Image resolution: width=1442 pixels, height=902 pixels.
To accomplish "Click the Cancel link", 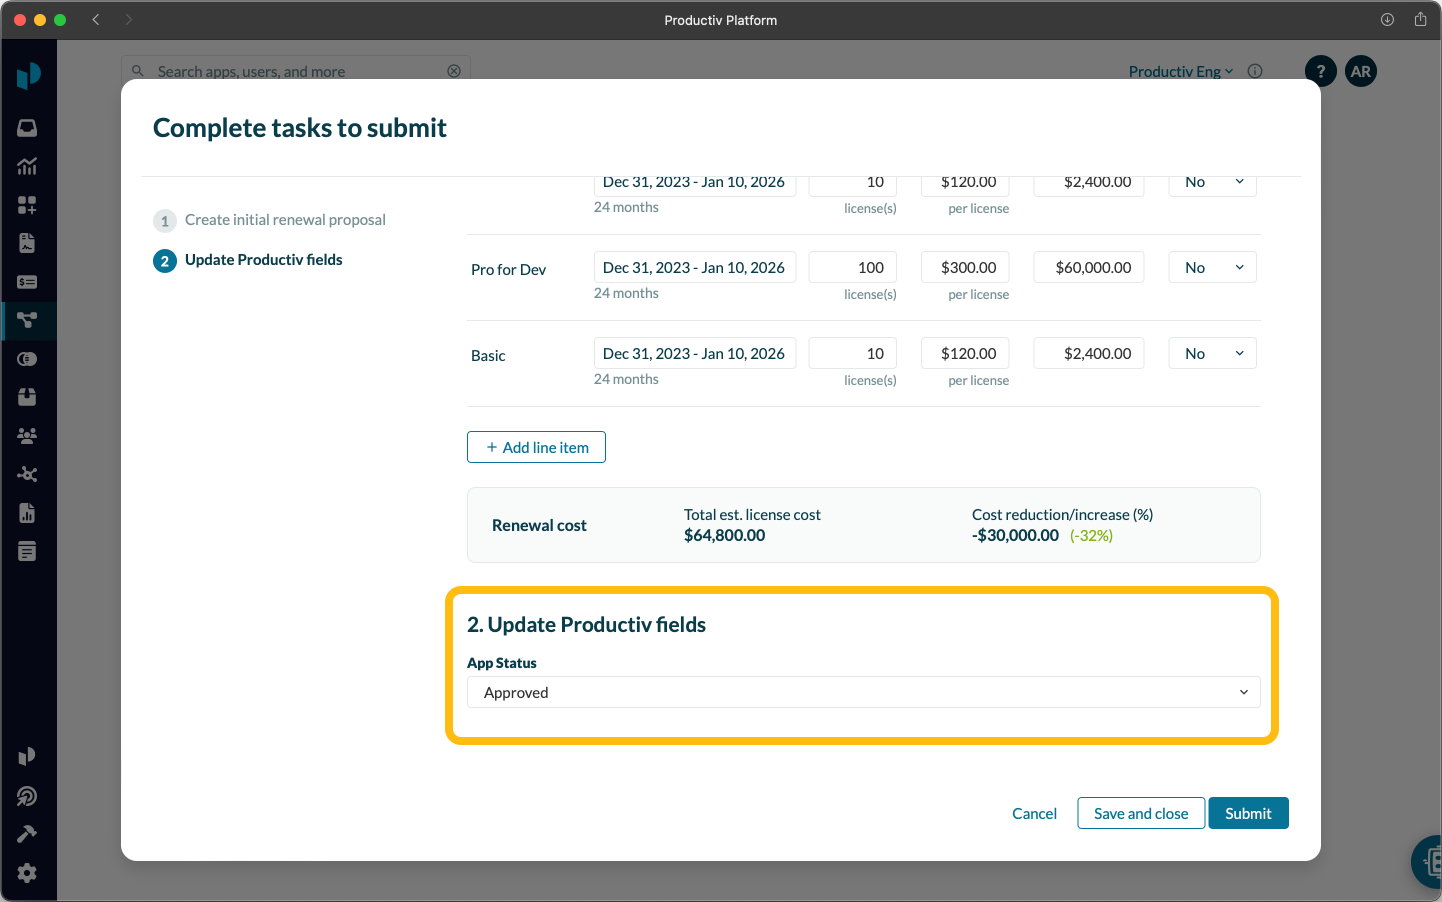I will 1034,813.
